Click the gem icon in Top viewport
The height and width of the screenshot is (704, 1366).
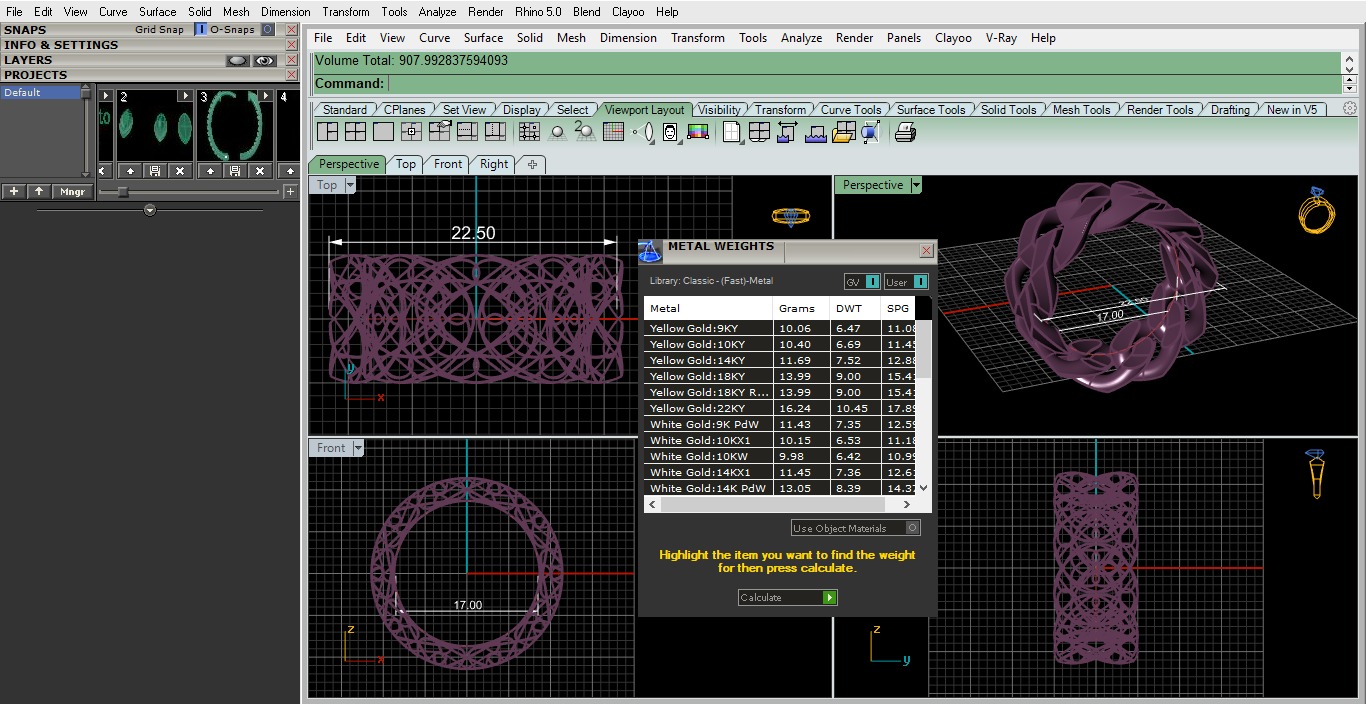[790, 216]
